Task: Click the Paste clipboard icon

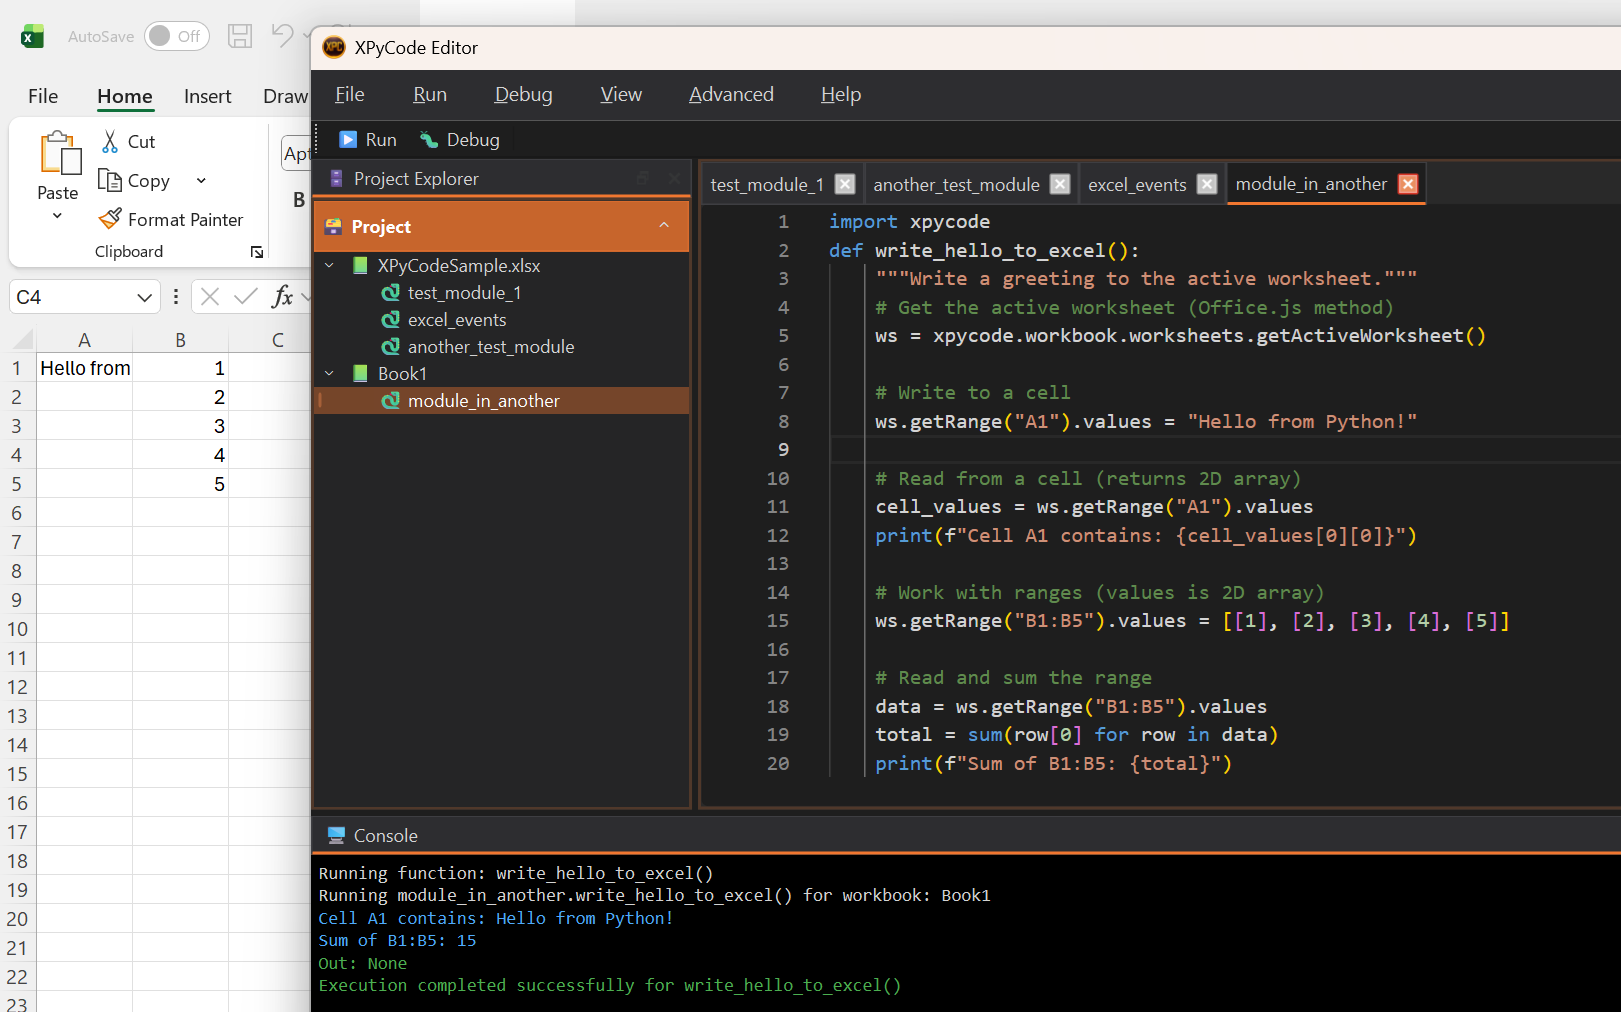Action: (59, 154)
